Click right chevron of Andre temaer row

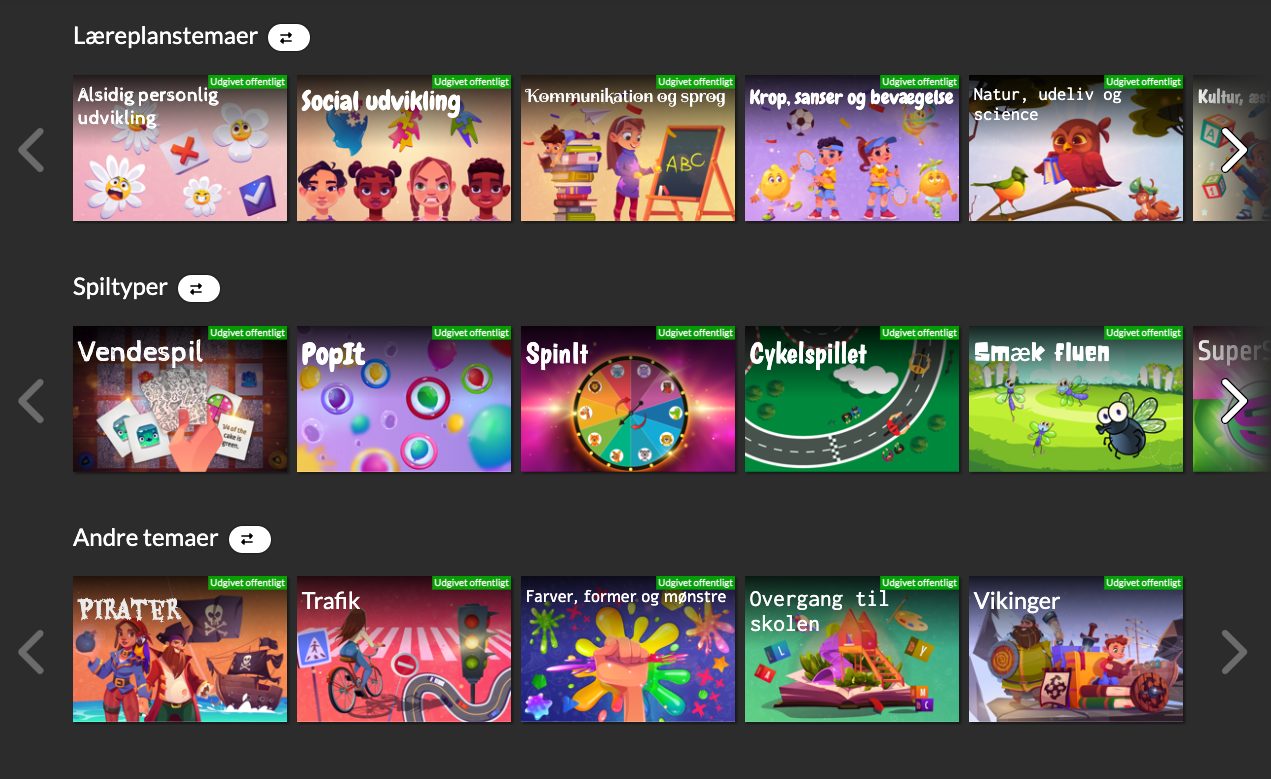pos(1234,651)
